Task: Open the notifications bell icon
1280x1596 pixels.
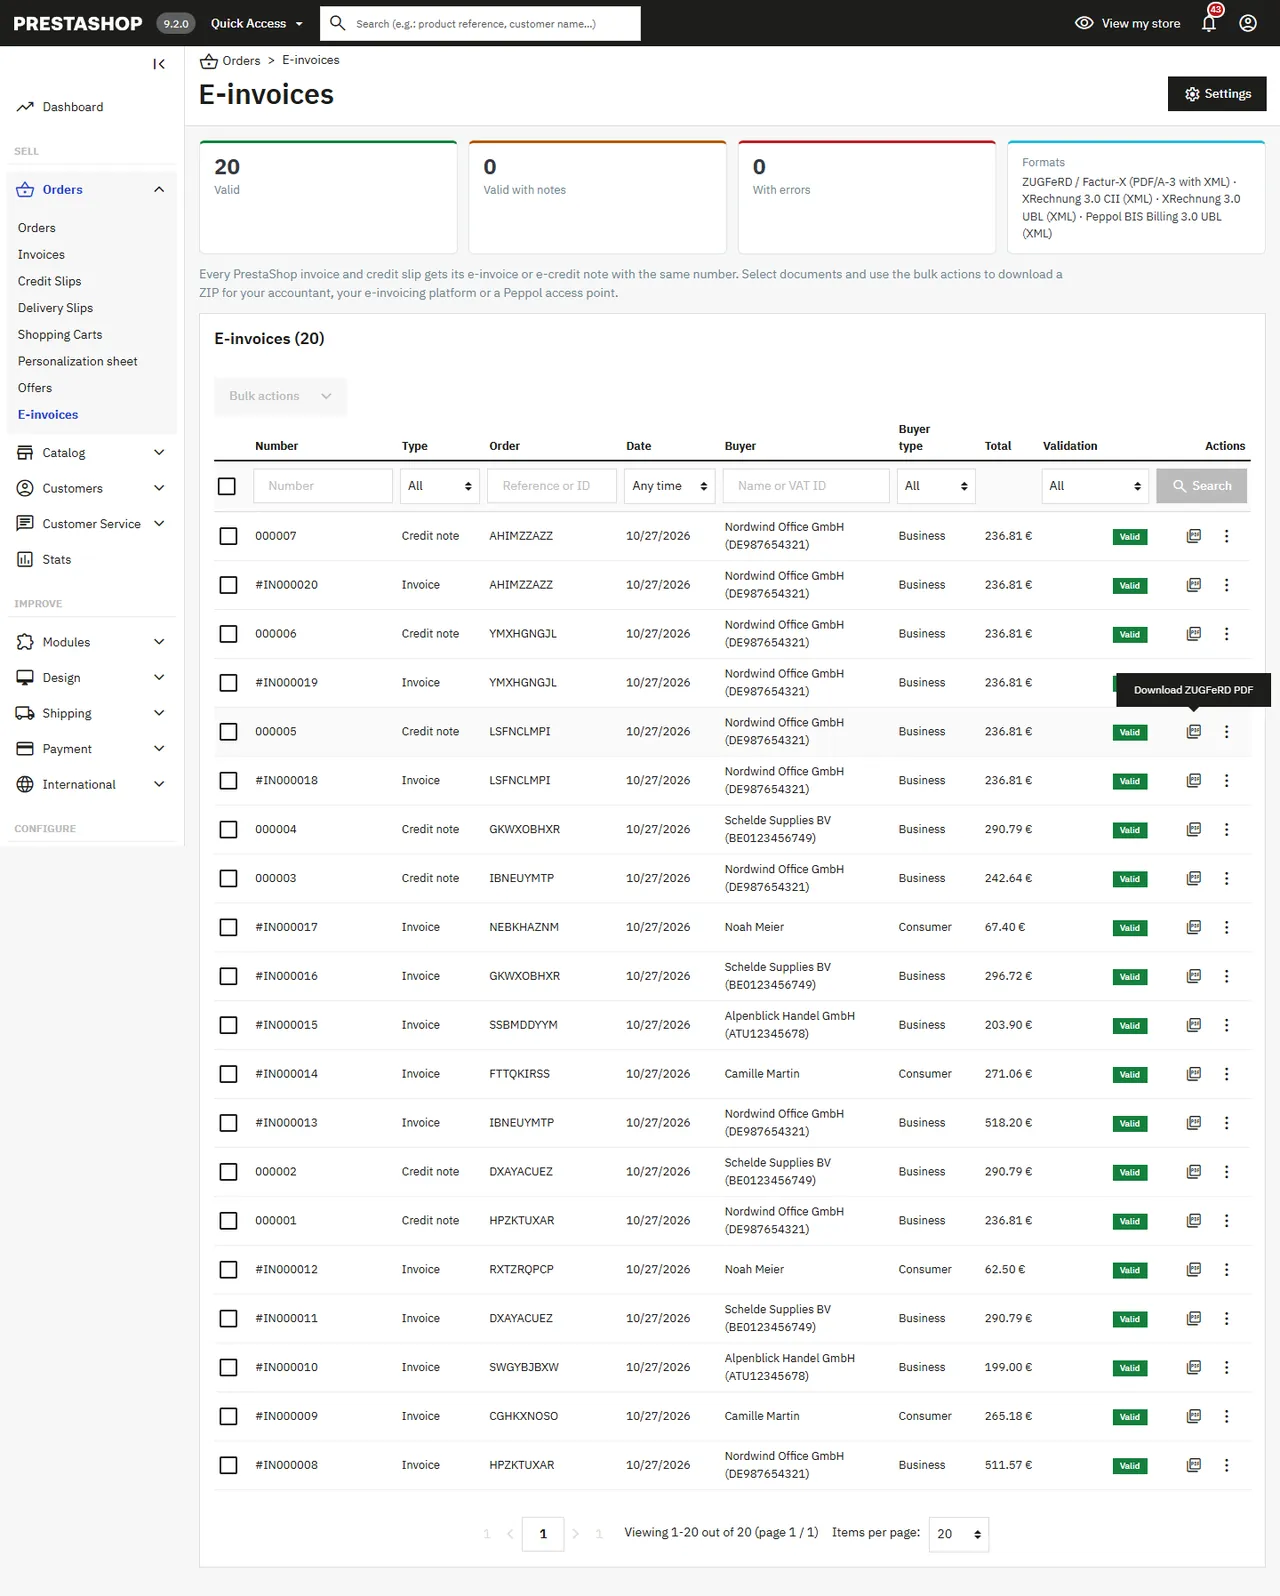Action: [1209, 23]
